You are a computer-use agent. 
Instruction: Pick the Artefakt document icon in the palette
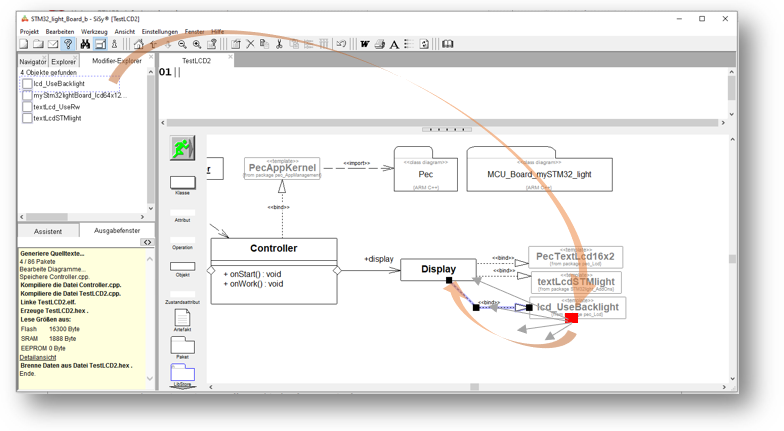(x=182, y=316)
